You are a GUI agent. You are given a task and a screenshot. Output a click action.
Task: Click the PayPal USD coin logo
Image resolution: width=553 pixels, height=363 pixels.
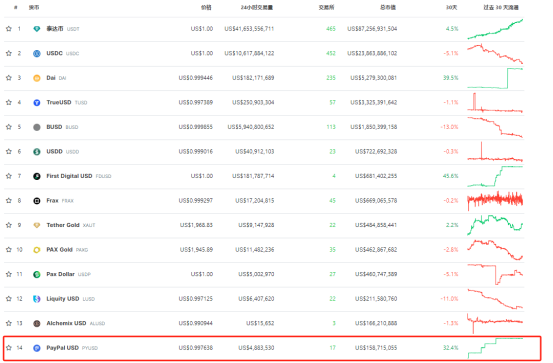click(x=37, y=348)
